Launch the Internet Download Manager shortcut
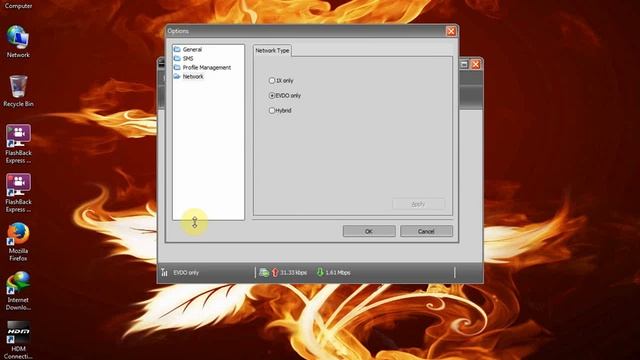640x360 pixels. tap(18, 291)
